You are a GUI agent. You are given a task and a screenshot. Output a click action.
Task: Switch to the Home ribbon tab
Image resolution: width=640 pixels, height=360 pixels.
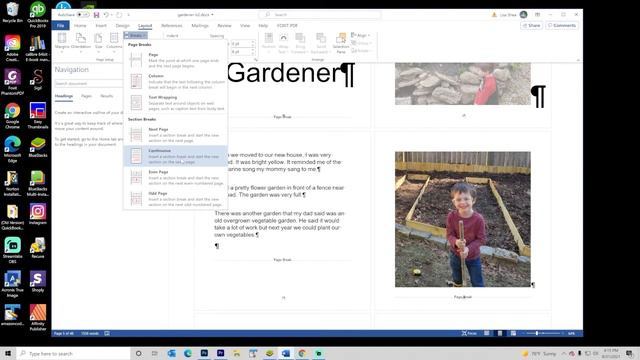point(80,25)
